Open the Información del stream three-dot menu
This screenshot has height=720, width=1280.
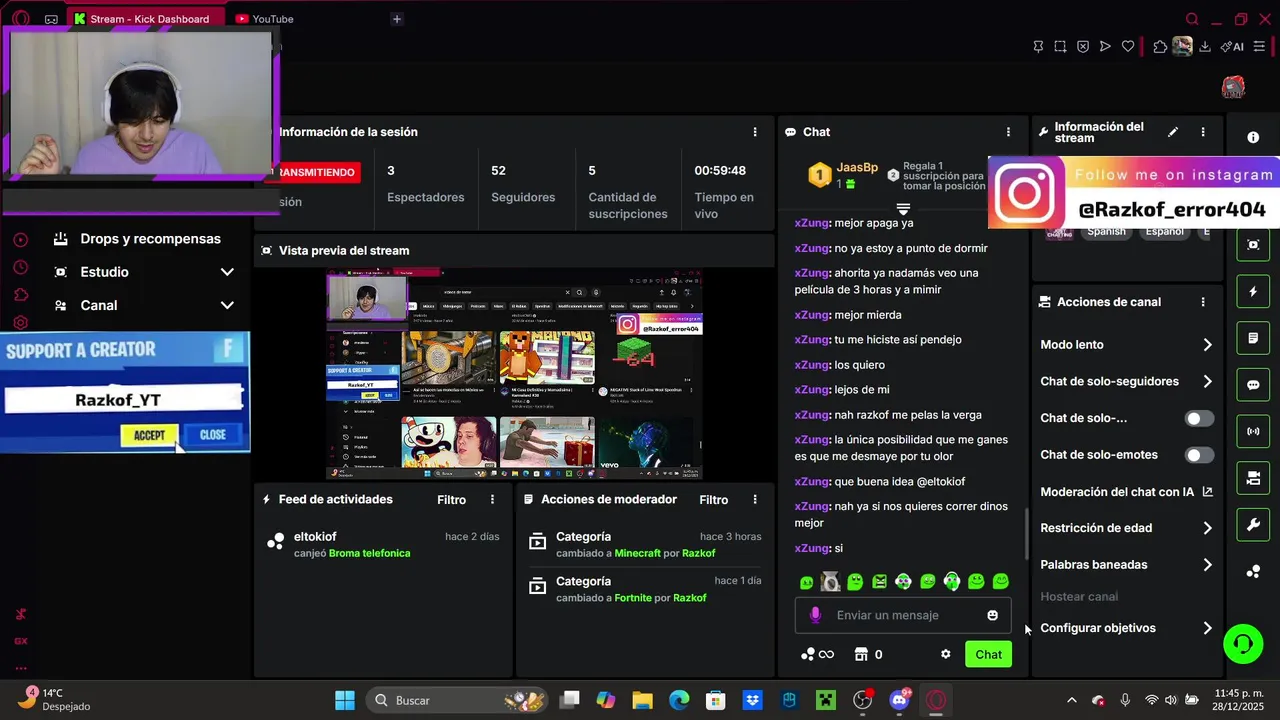[1203, 132]
